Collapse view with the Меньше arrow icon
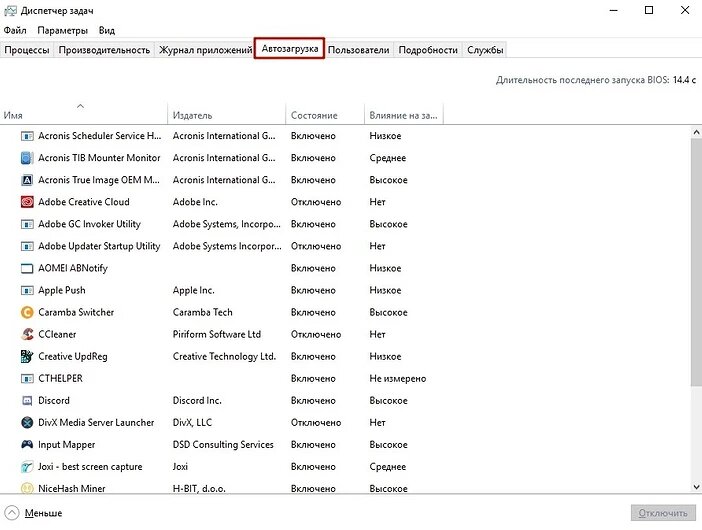 (x=12, y=513)
